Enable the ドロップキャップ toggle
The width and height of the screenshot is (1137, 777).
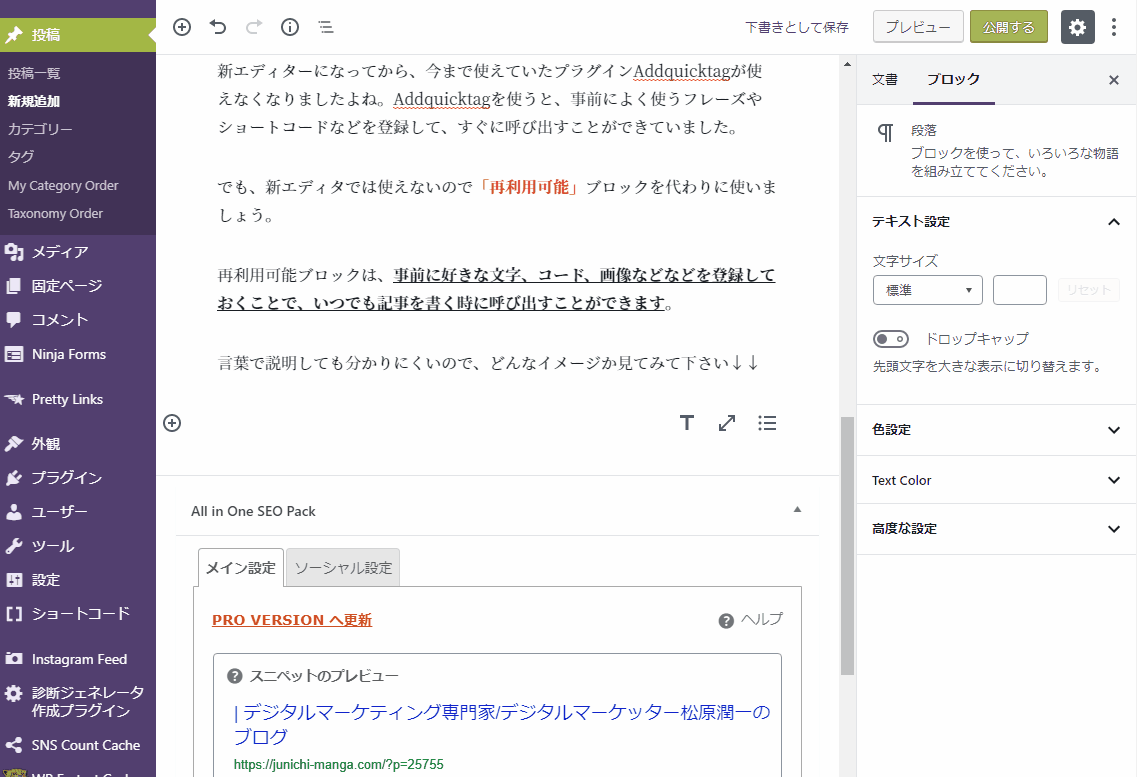click(891, 339)
